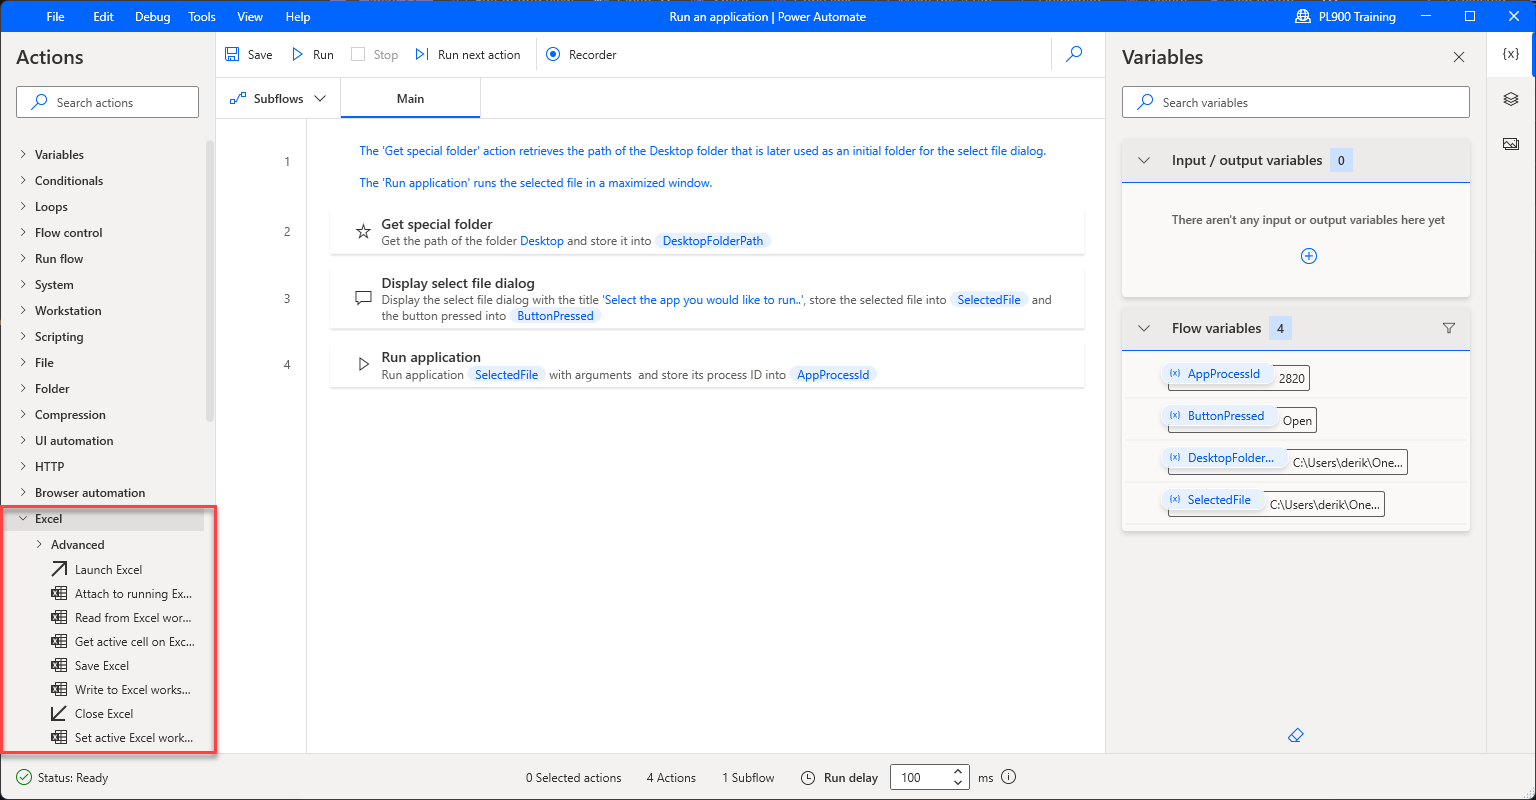Click the Search actions field
Viewport: 1536px width, 800px height.
[x=107, y=102]
